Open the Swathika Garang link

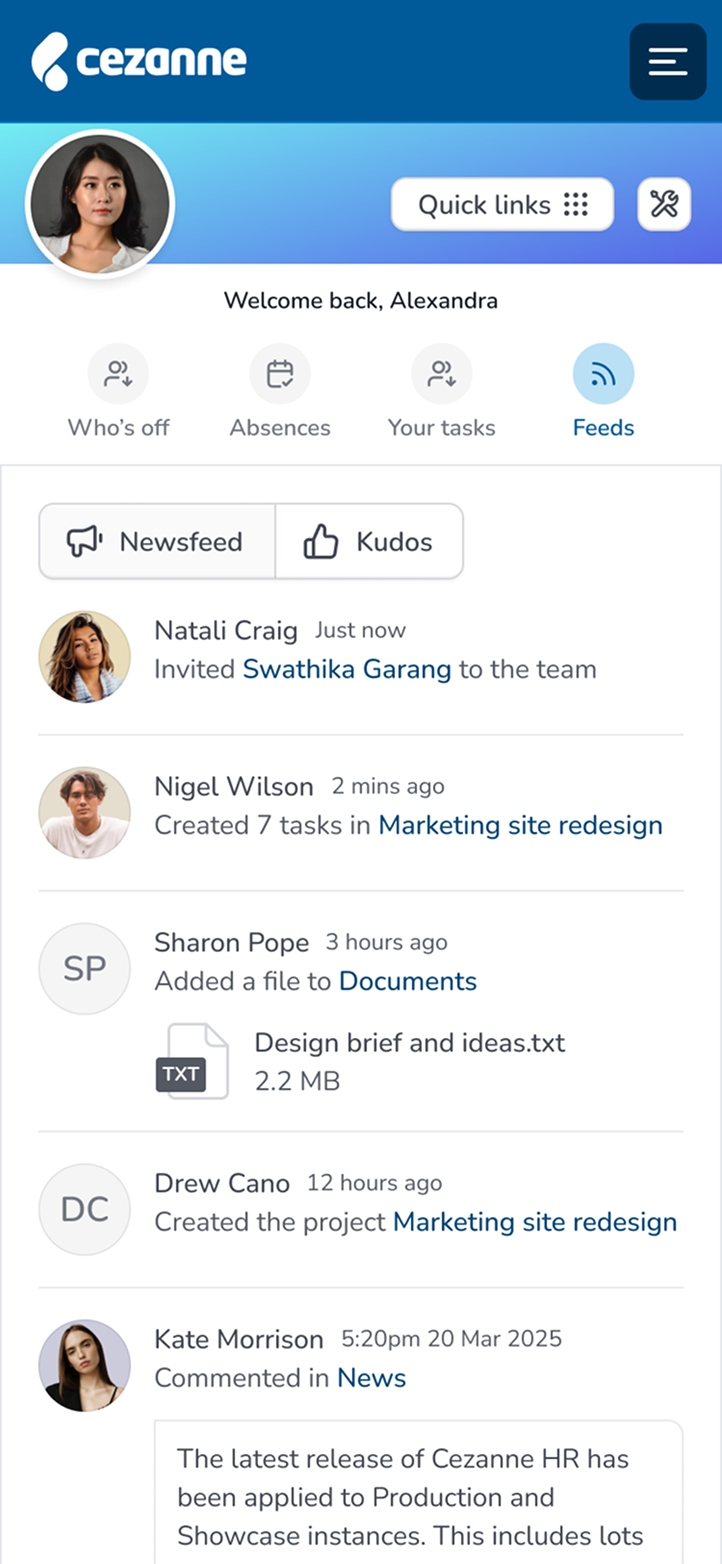coord(347,669)
